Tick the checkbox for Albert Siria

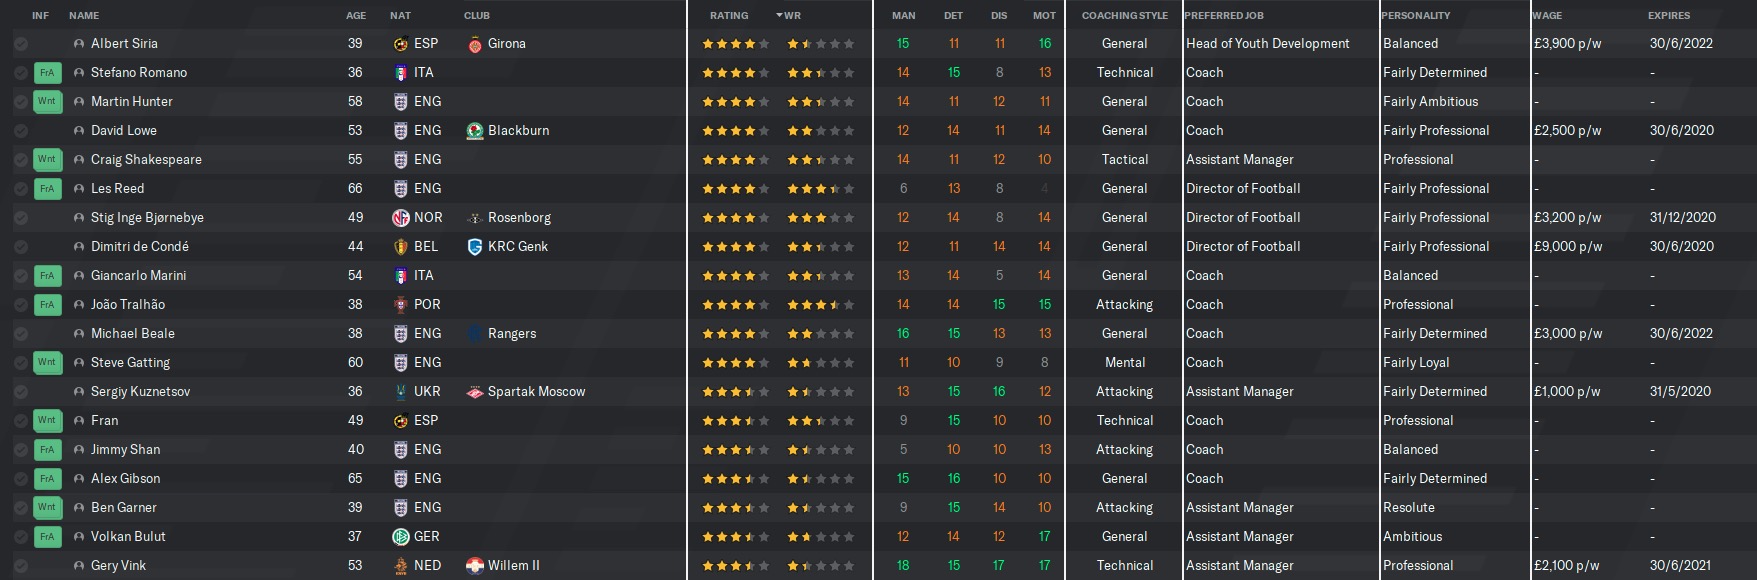[x=21, y=44]
